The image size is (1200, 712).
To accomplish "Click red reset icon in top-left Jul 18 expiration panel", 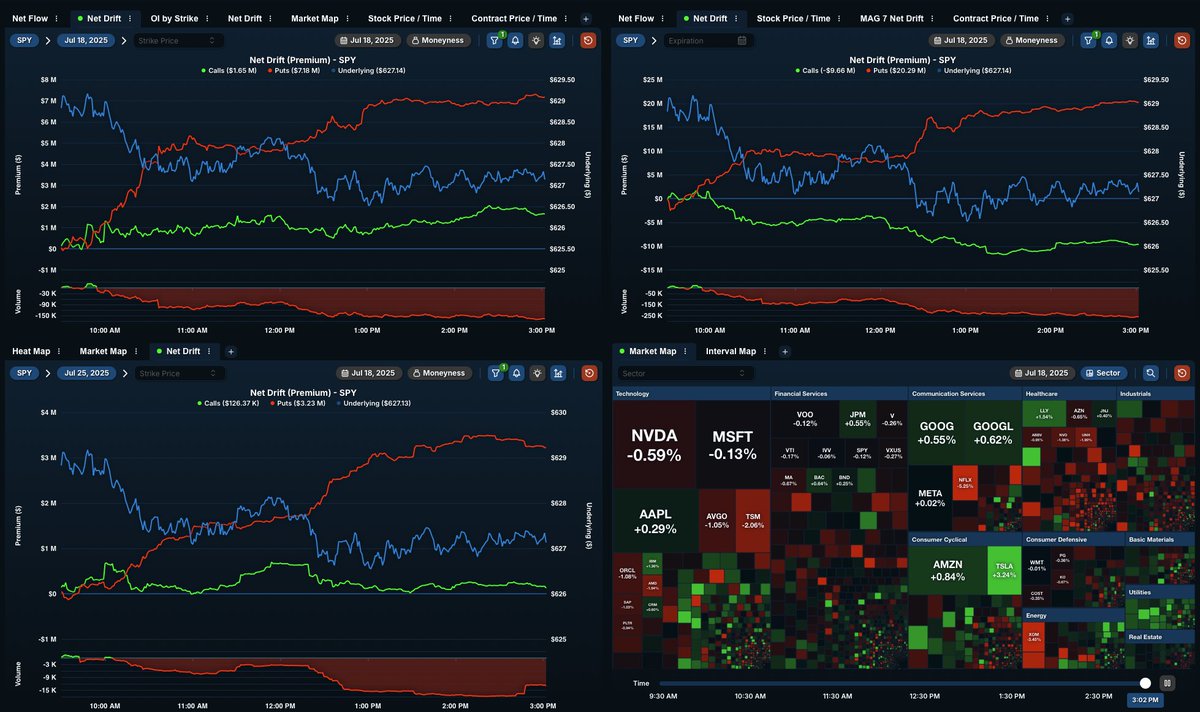I will (588, 41).
